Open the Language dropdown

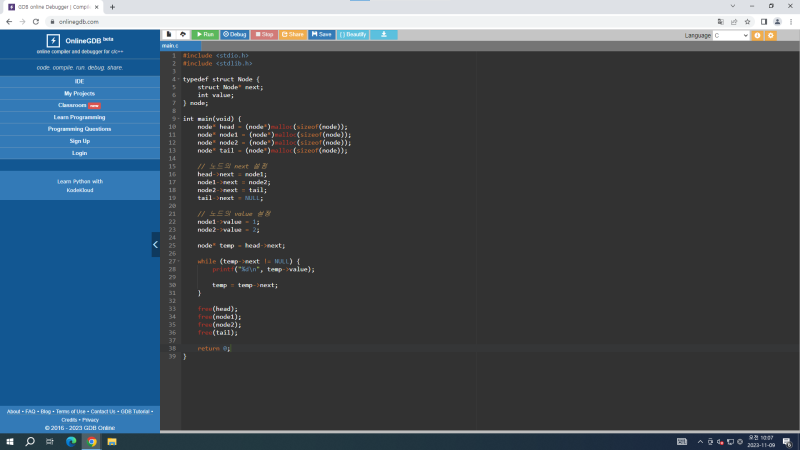coord(731,35)
